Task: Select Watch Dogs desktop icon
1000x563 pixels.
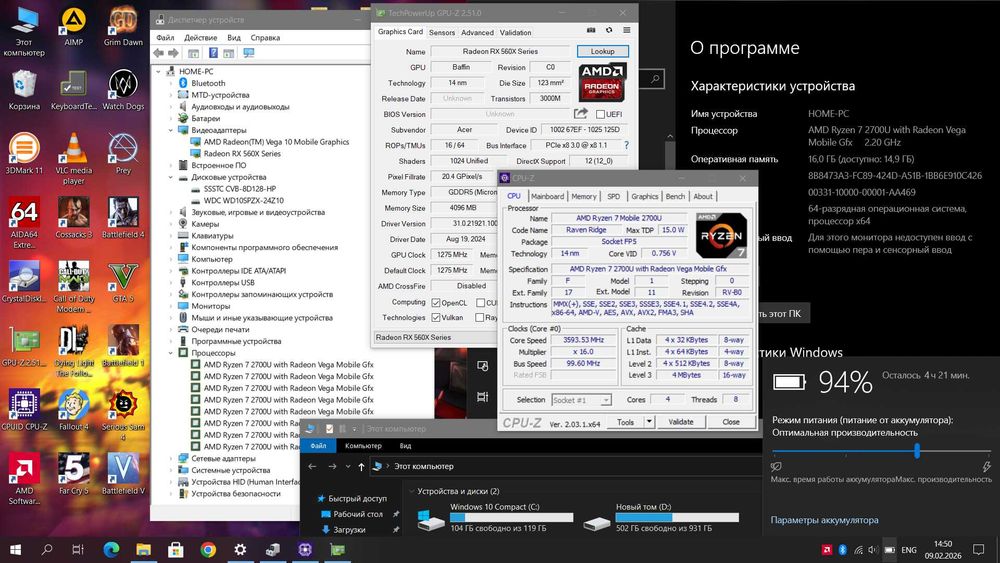Action: (123, 90)
